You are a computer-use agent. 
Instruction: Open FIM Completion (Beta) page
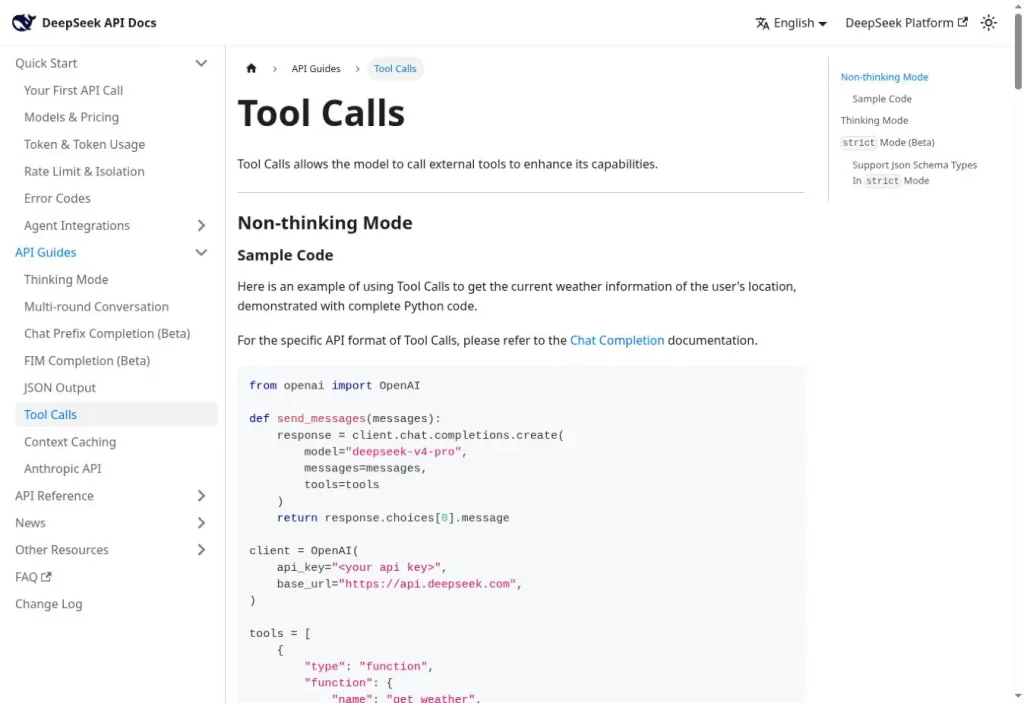[x=87, y=361]
